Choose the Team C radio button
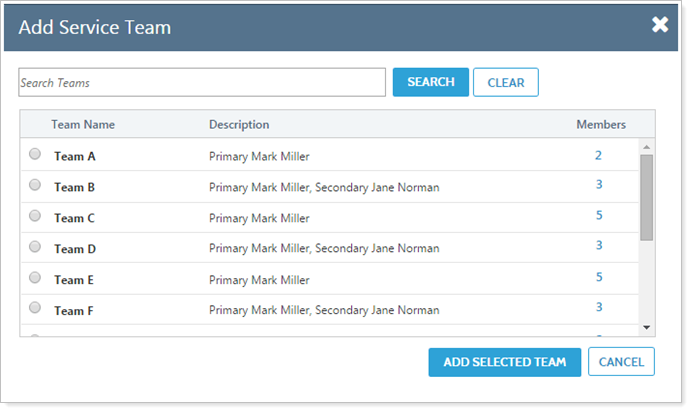 pos(36,216)
